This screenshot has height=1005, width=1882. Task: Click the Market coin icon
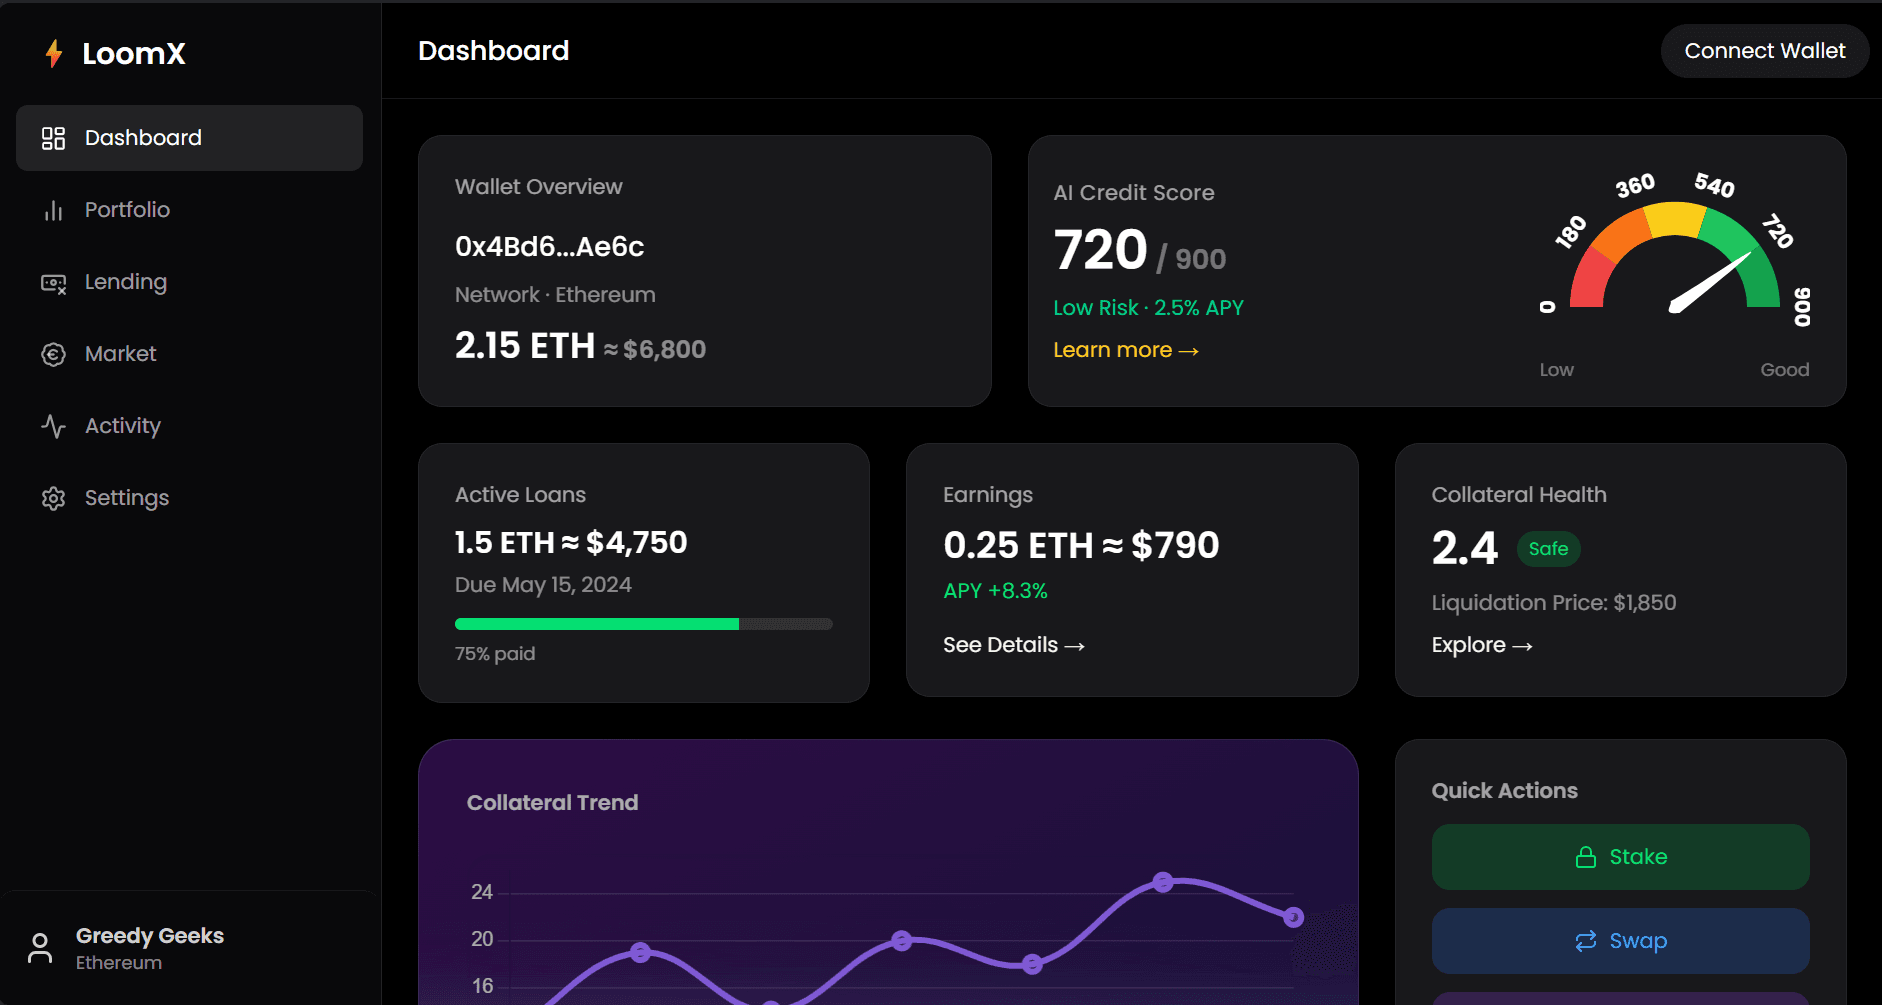(x=53, y=354)
